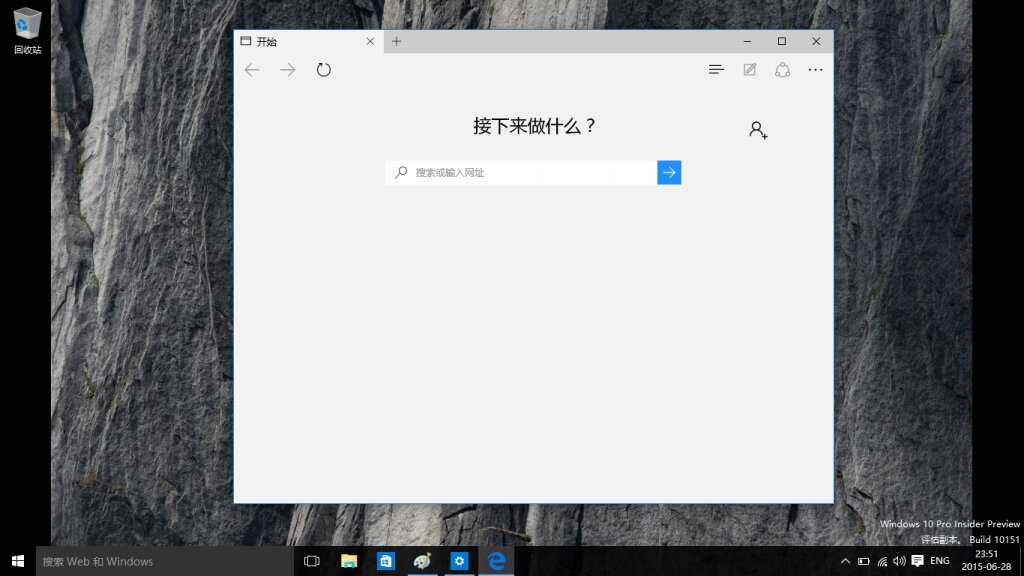Open Task View from the taskbar
This screenshot has width=1024, height=576.
[x=312, y=561]
